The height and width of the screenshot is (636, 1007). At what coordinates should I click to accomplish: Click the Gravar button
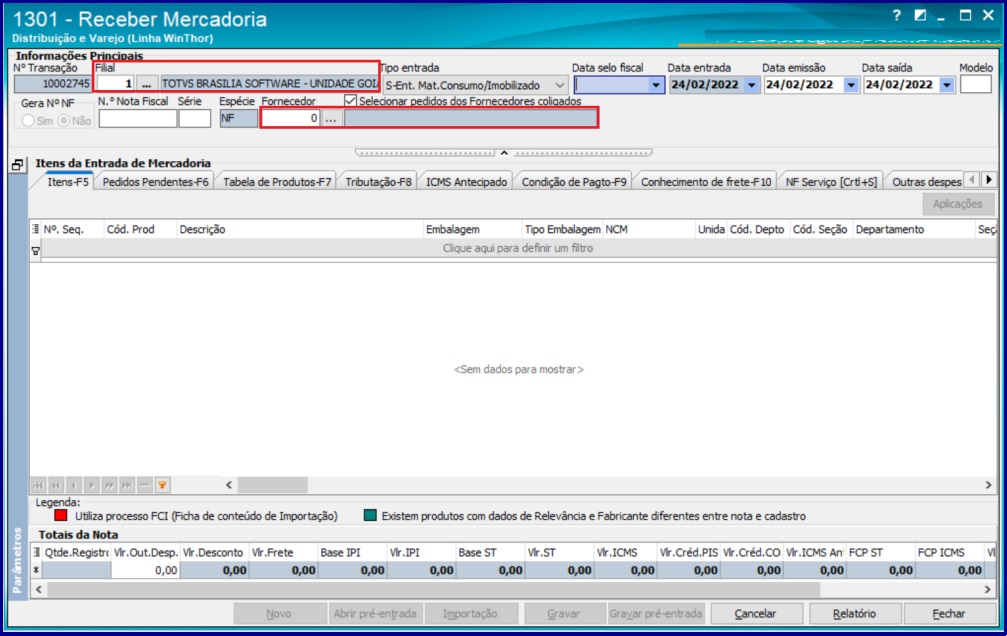tap(563, 614)
